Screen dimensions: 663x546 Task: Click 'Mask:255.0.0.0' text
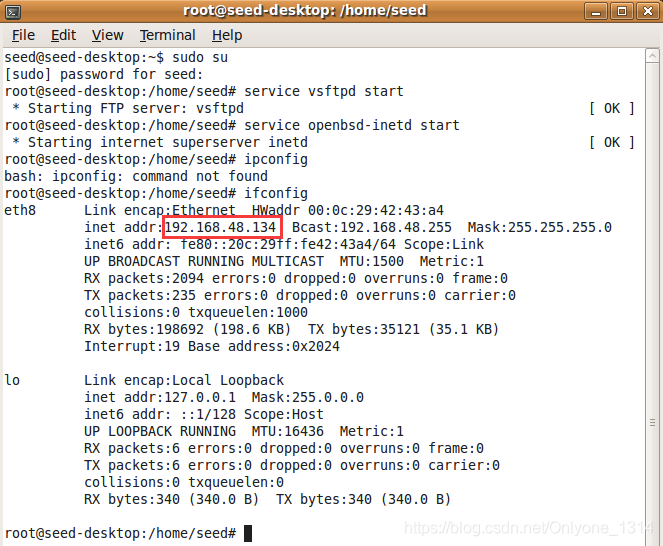(308, 397)
